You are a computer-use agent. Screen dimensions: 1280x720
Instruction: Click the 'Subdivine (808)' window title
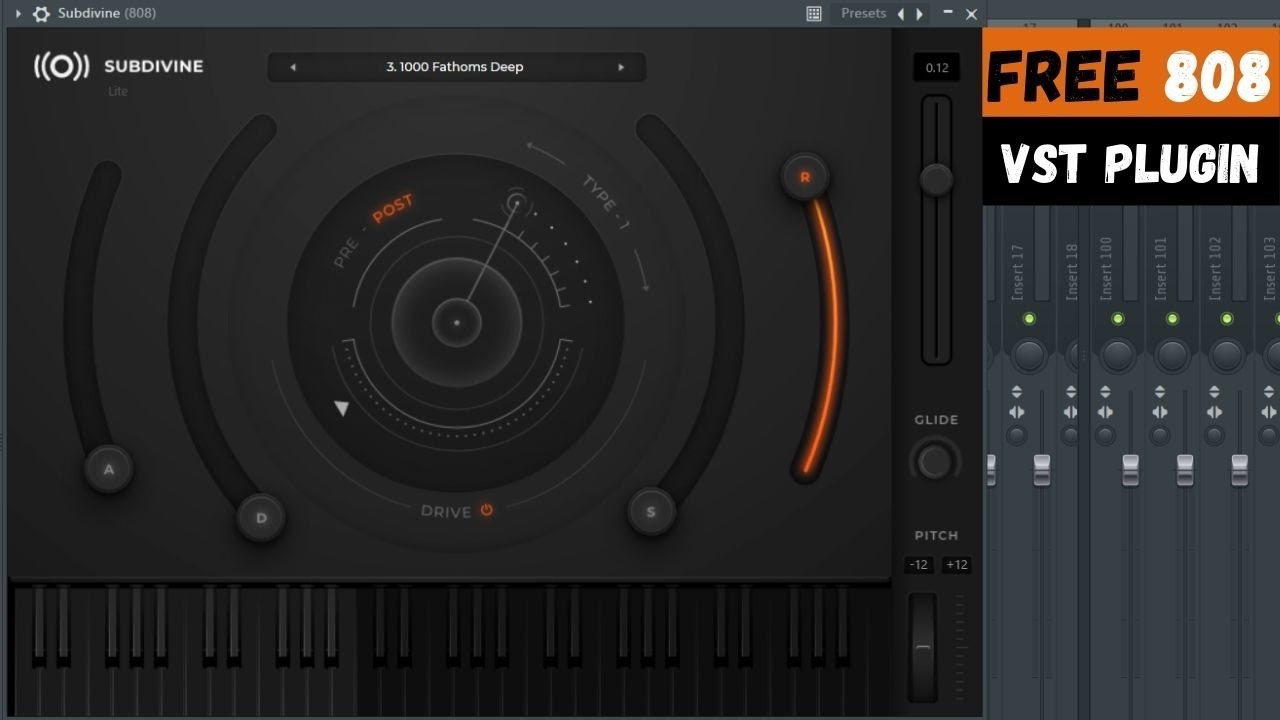(107, 14)
